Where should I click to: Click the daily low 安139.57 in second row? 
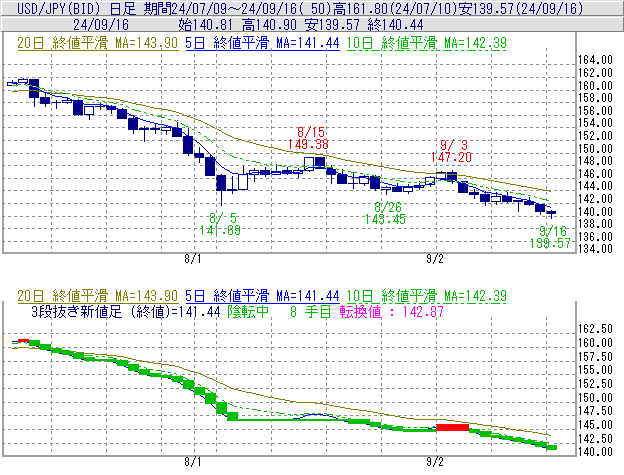332,25
